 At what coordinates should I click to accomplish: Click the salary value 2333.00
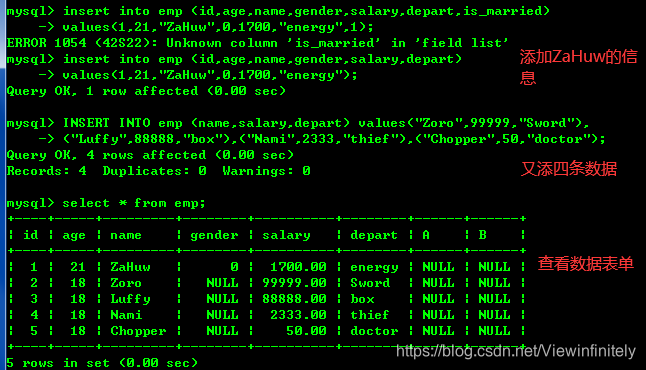click(x=298, y=315)
